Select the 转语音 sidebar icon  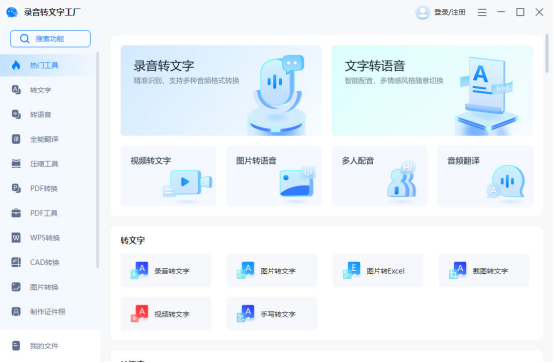pos(16,114)
